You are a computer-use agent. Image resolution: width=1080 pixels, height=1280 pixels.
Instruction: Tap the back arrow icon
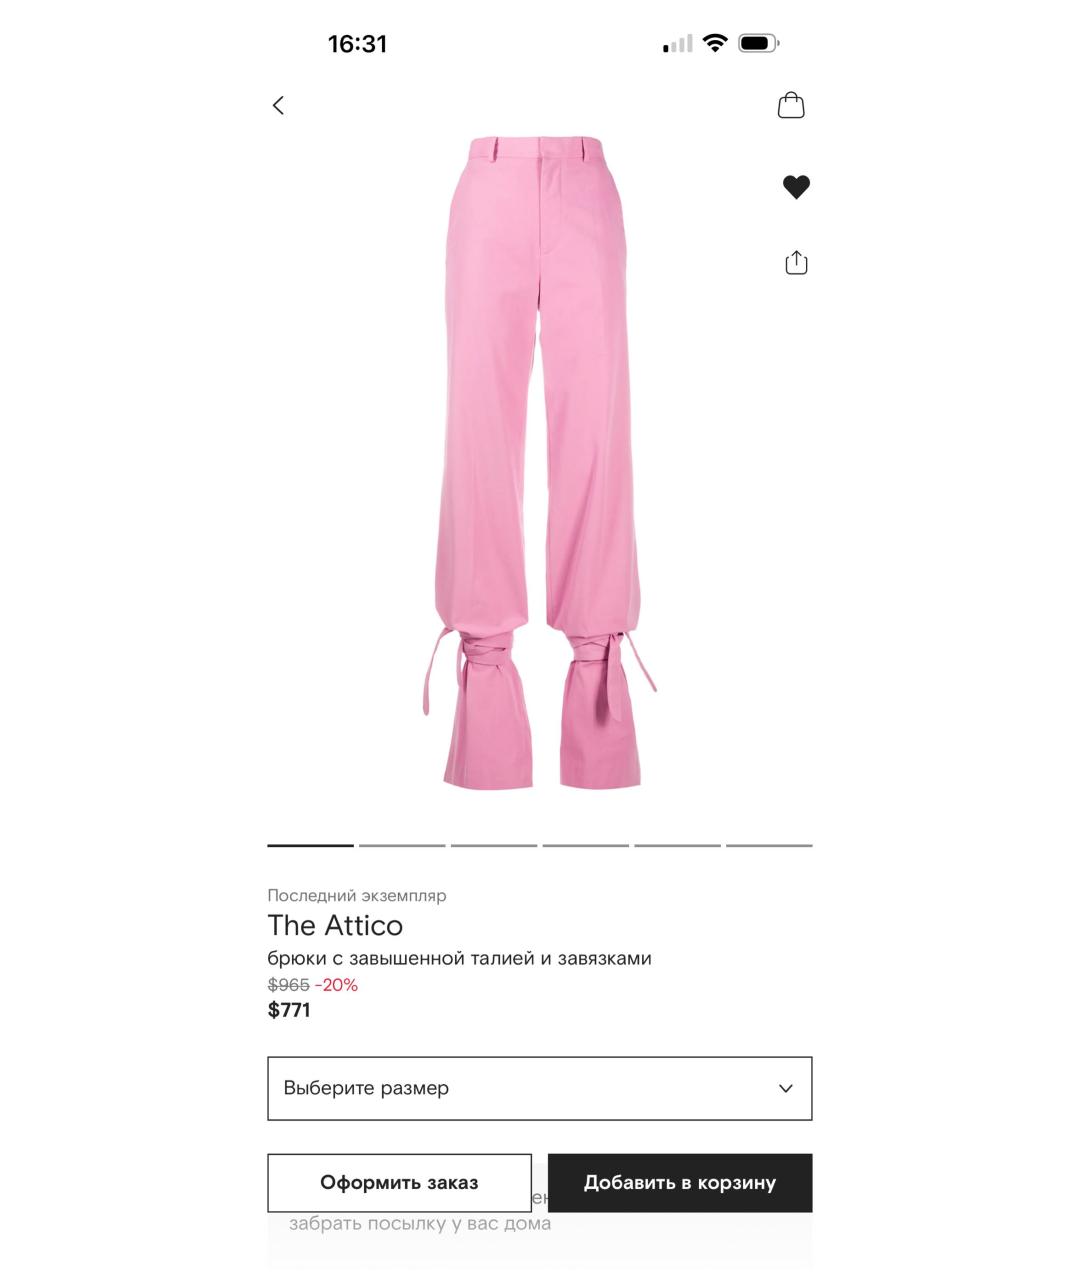[x=278, y=105]
